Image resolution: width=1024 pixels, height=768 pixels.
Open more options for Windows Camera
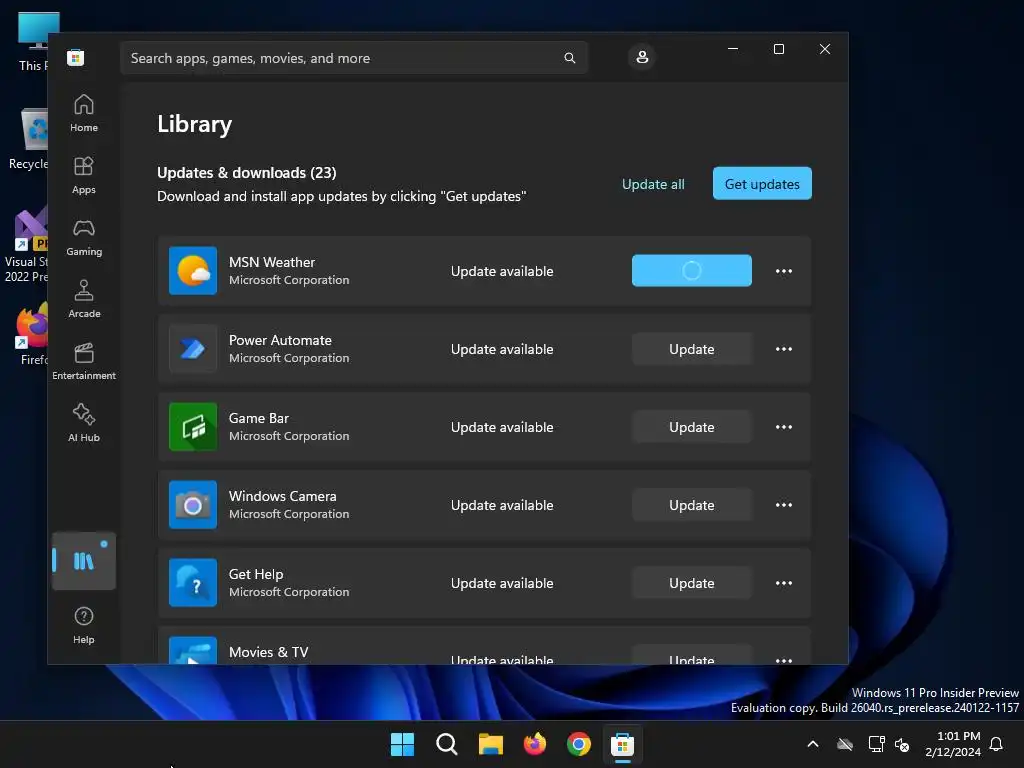click(784, 505)
